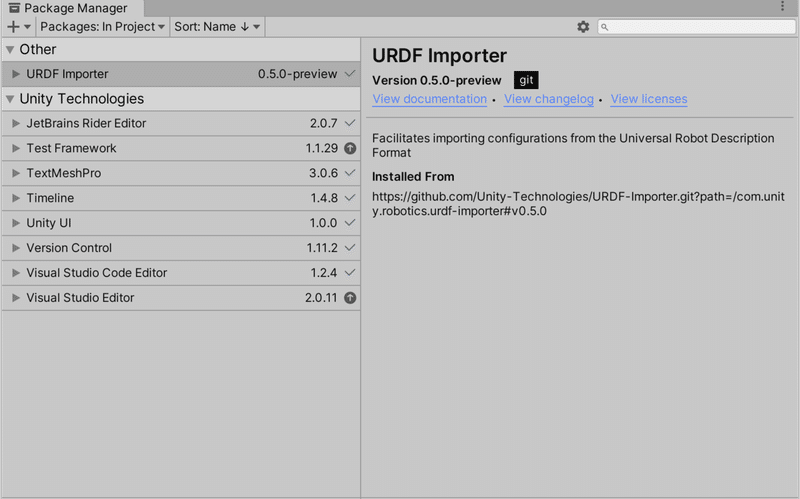Select the TextMeshPro package

click(181, 173)
